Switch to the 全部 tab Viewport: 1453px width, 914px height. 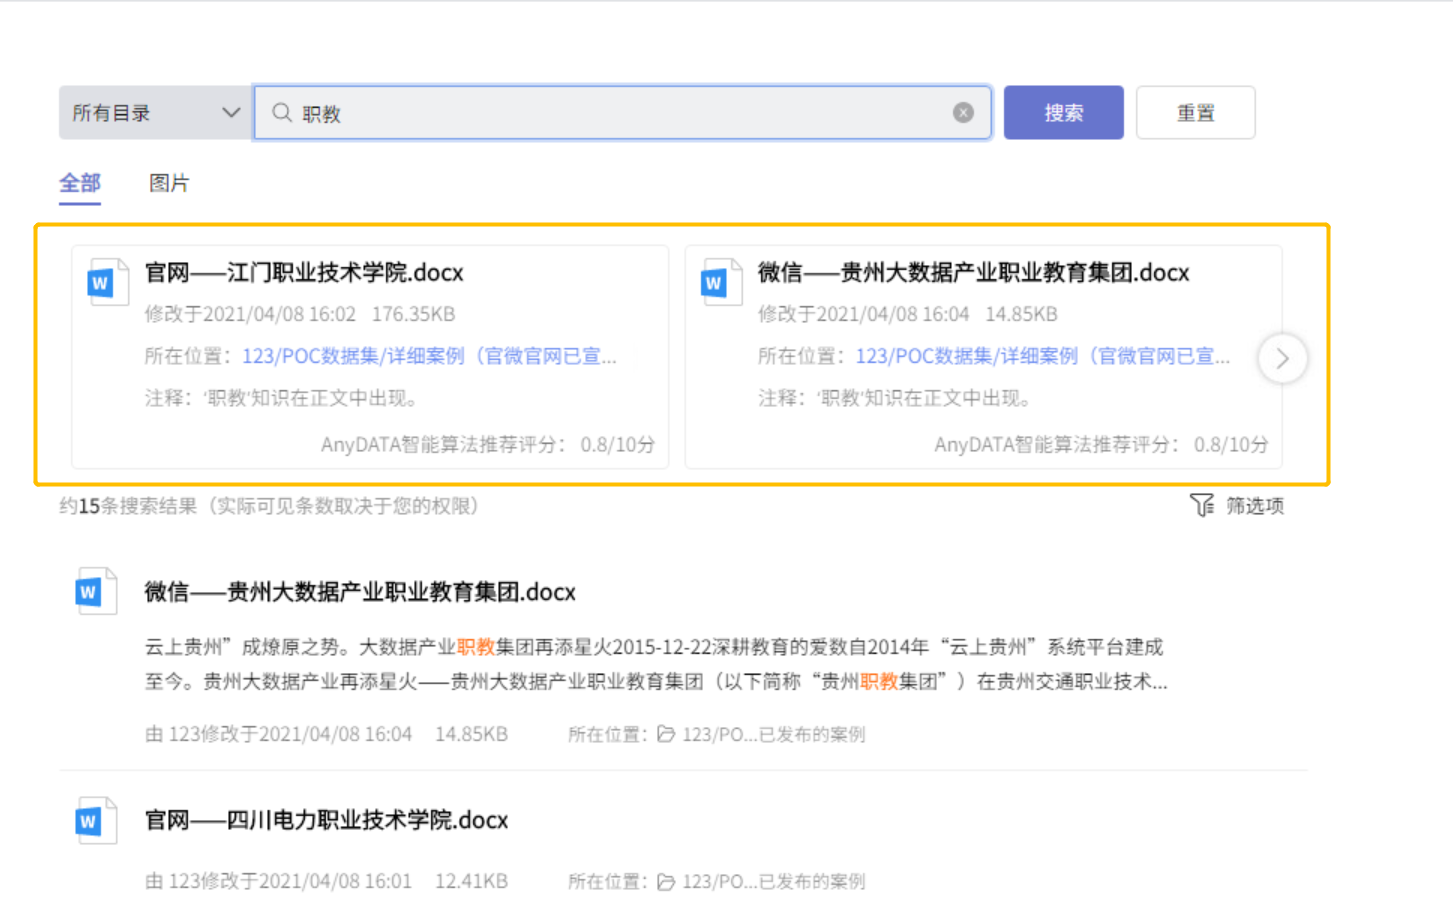click(x=80, y=183)
